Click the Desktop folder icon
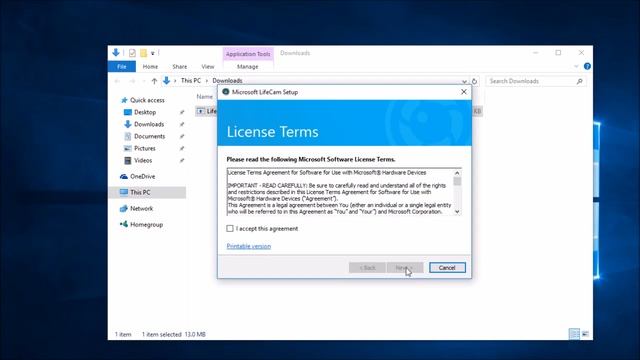Screen dimensions: 640x360 pos(128,112)
